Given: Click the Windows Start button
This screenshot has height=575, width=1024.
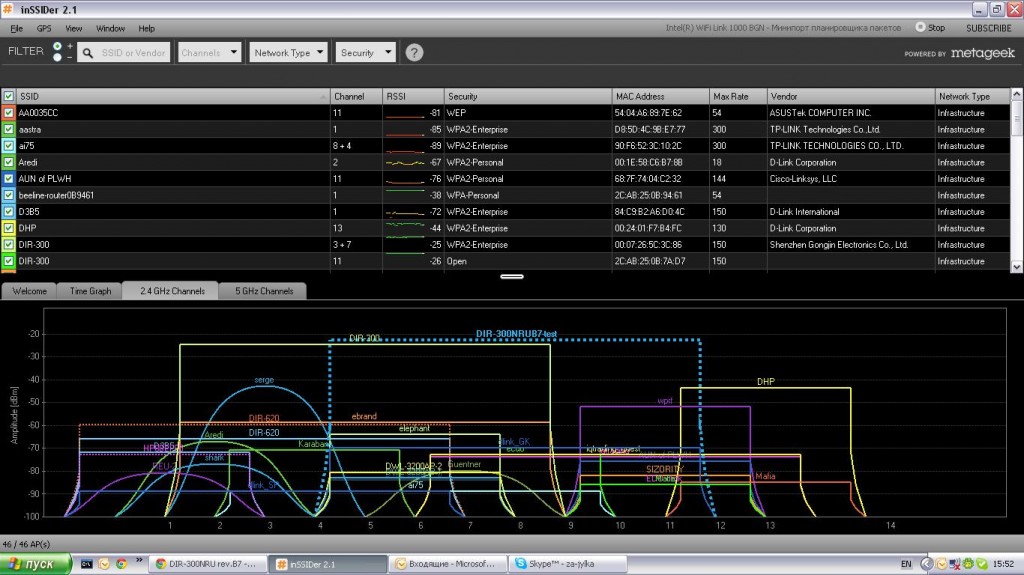Looking at the screenshot, I should (36, 564).
